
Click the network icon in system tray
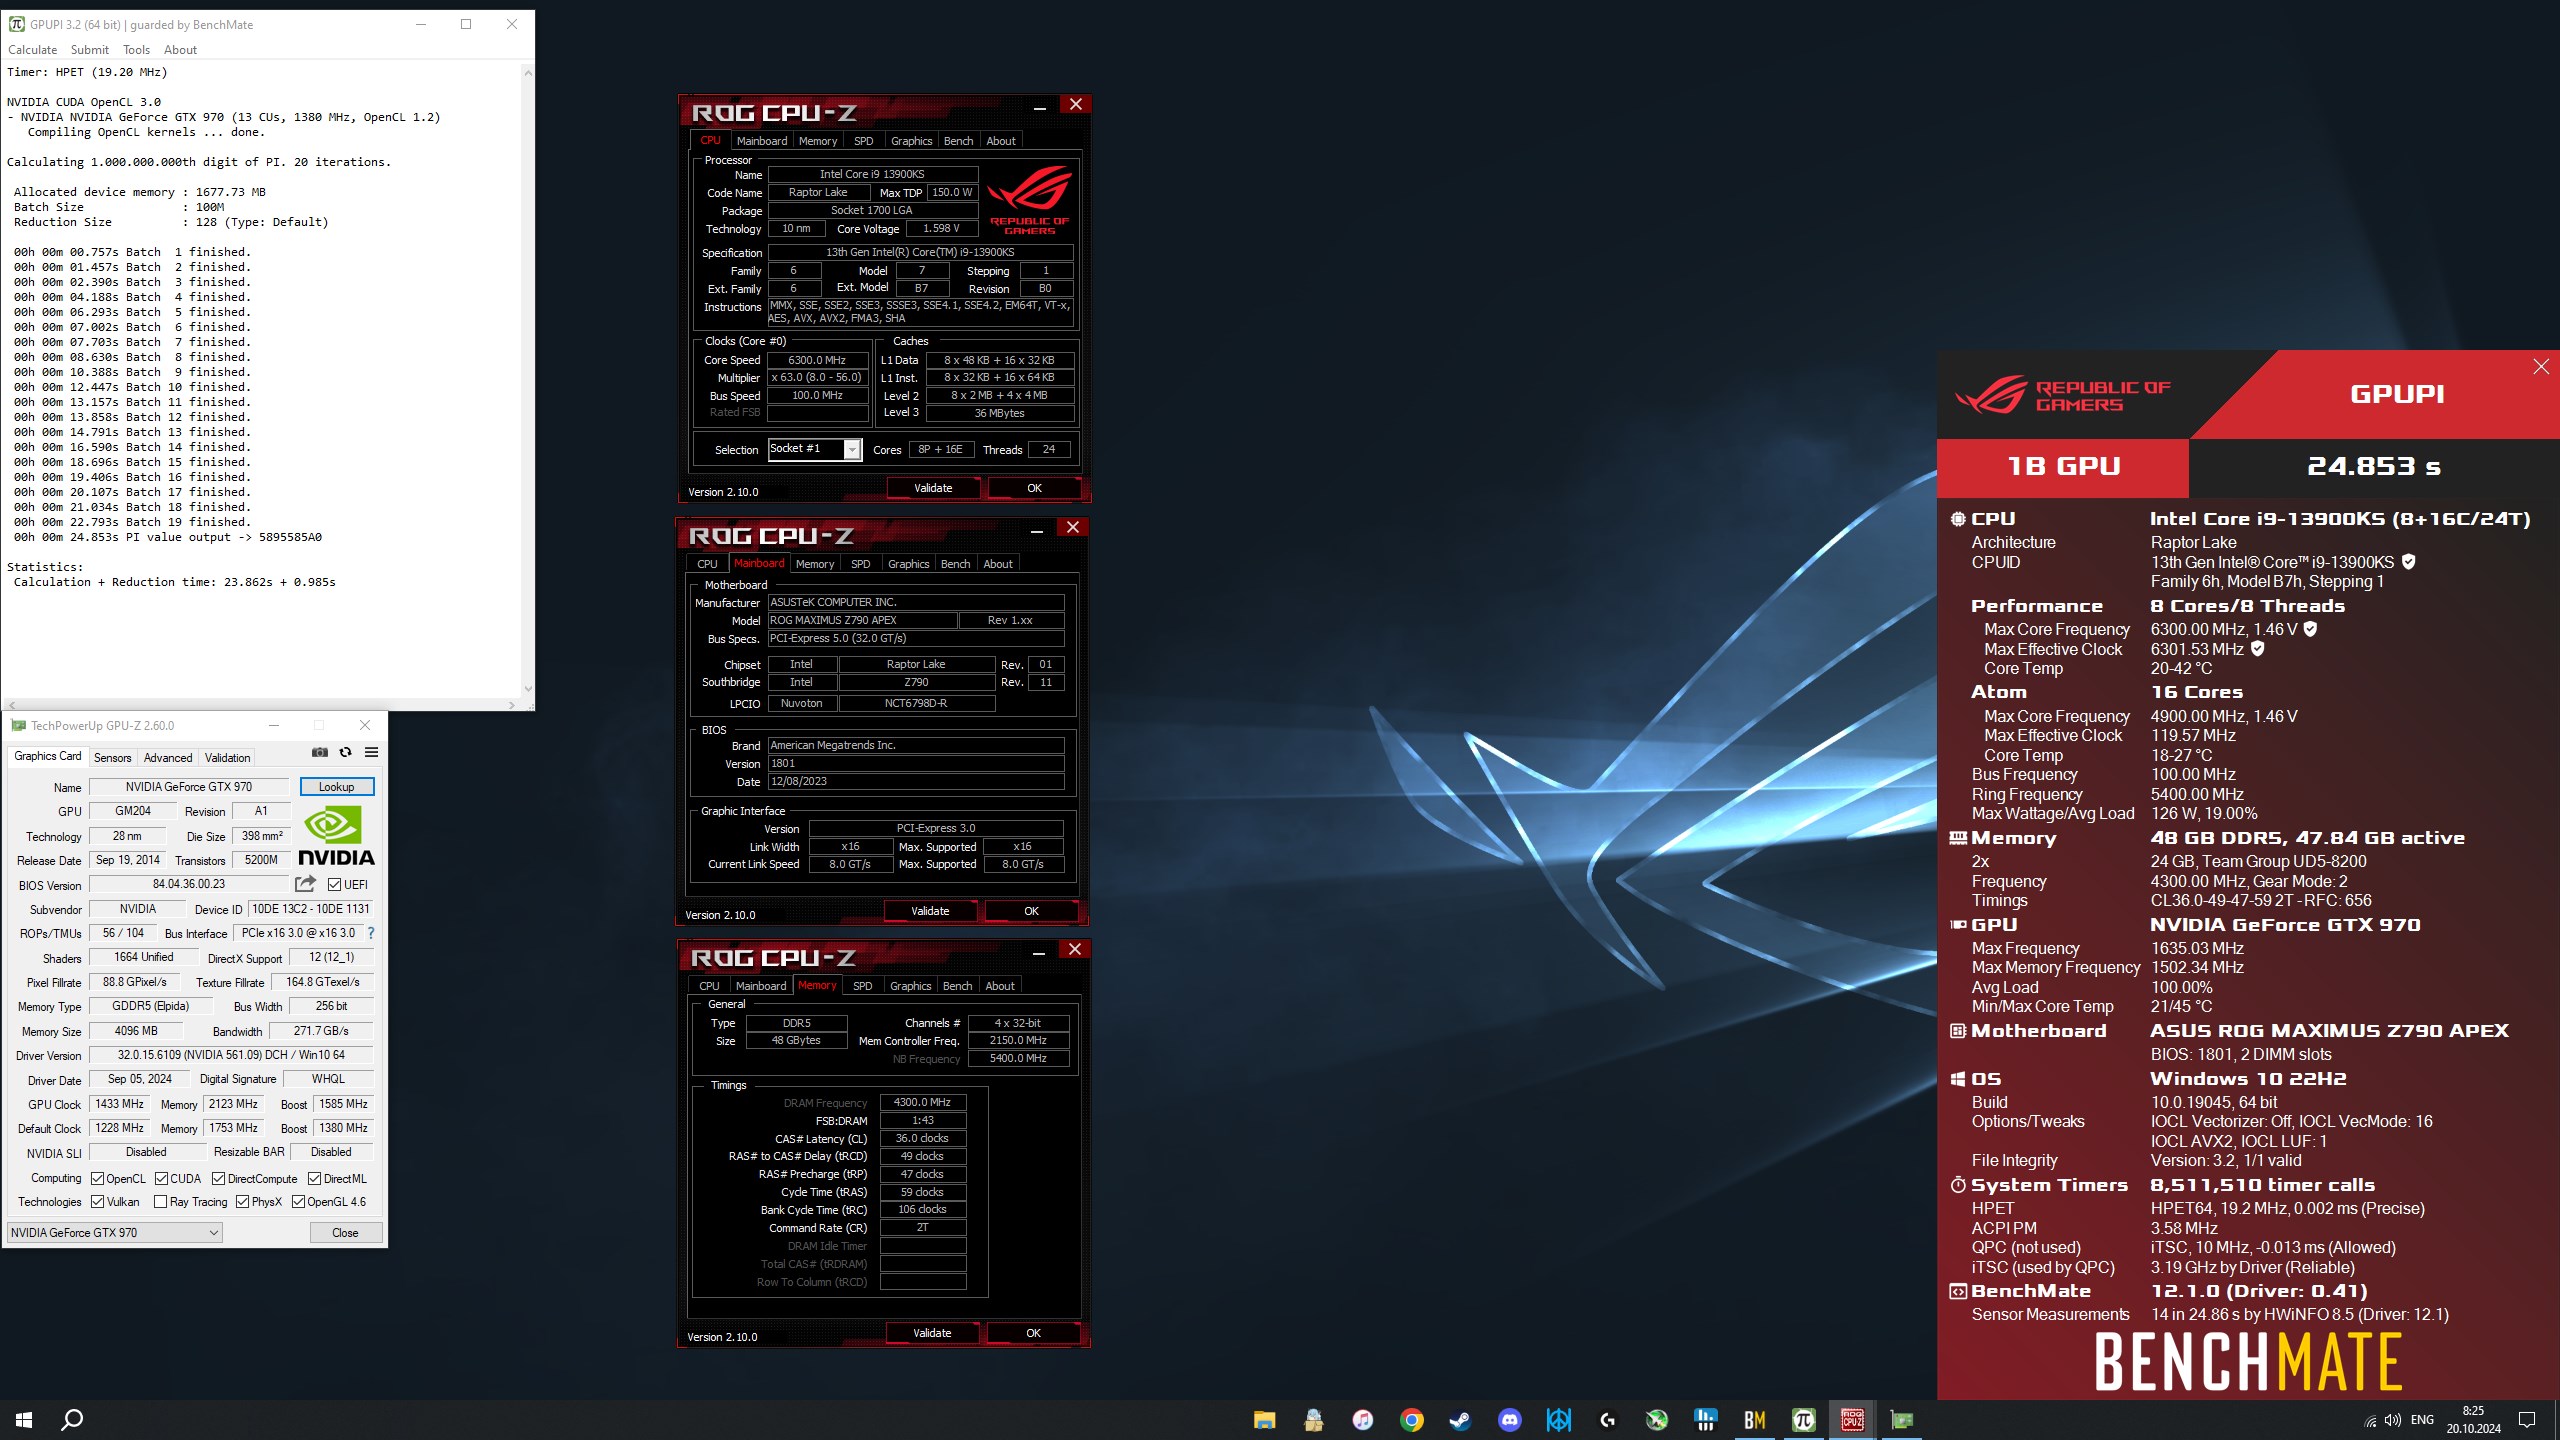(2370, 1420)
